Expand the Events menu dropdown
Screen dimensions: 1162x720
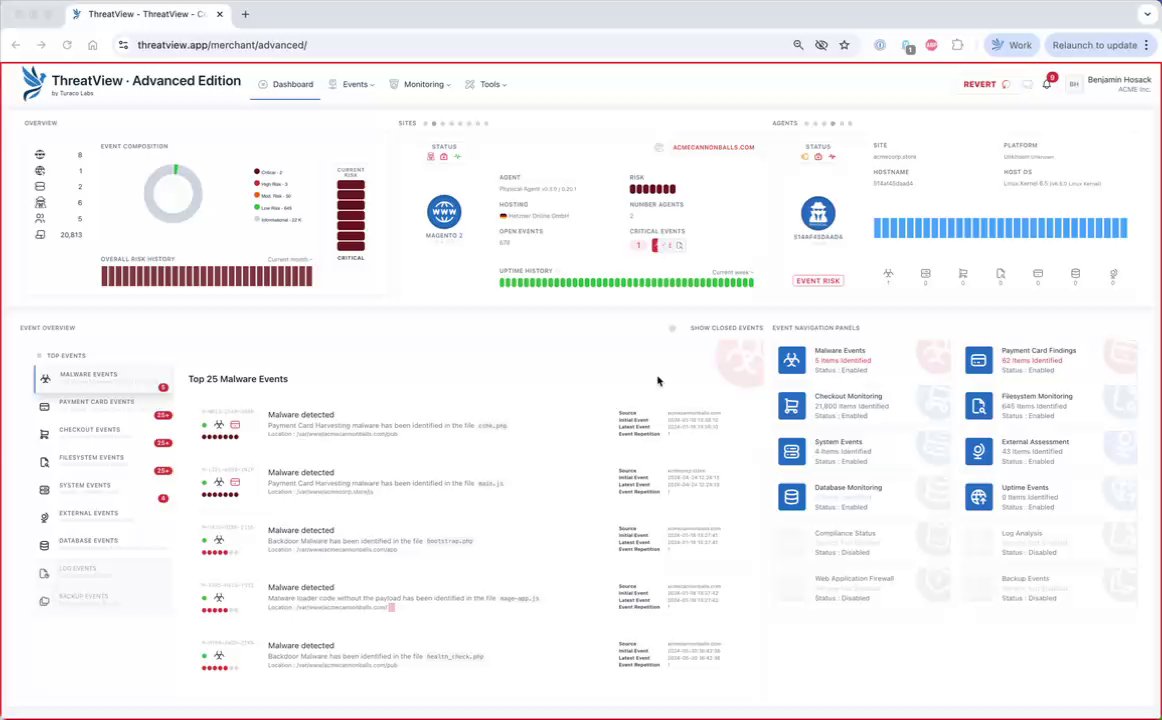tap(352, 84)
